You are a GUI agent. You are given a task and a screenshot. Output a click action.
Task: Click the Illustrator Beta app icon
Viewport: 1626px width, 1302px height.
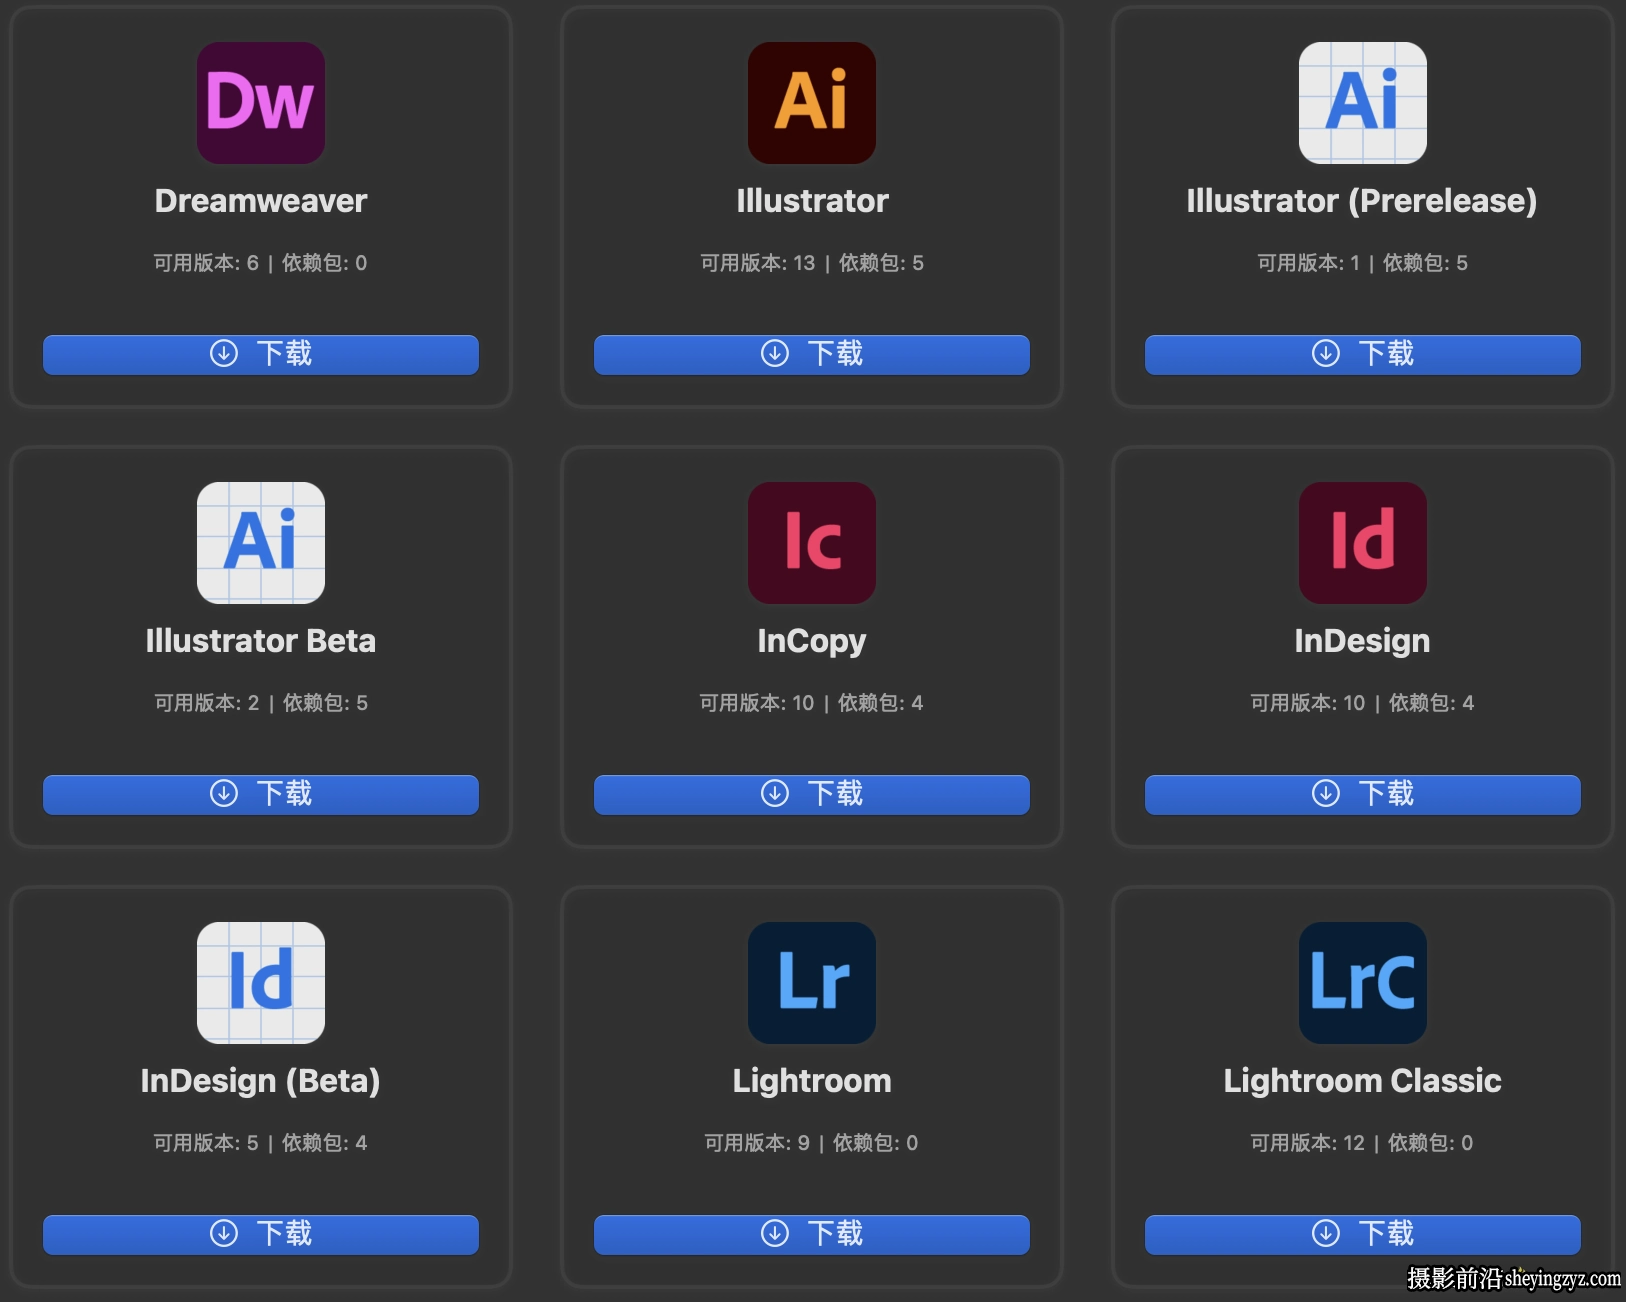click(x=261, y=543)
